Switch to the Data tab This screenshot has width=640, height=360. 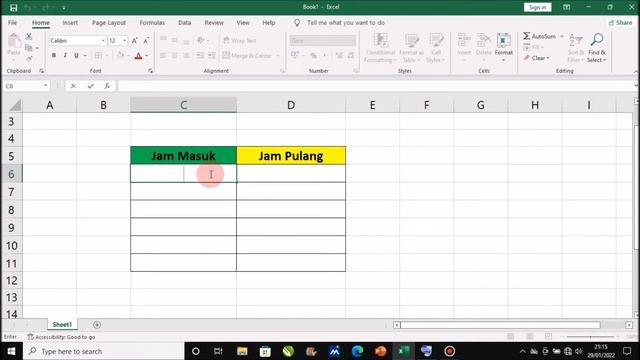(x=184, y=23)
